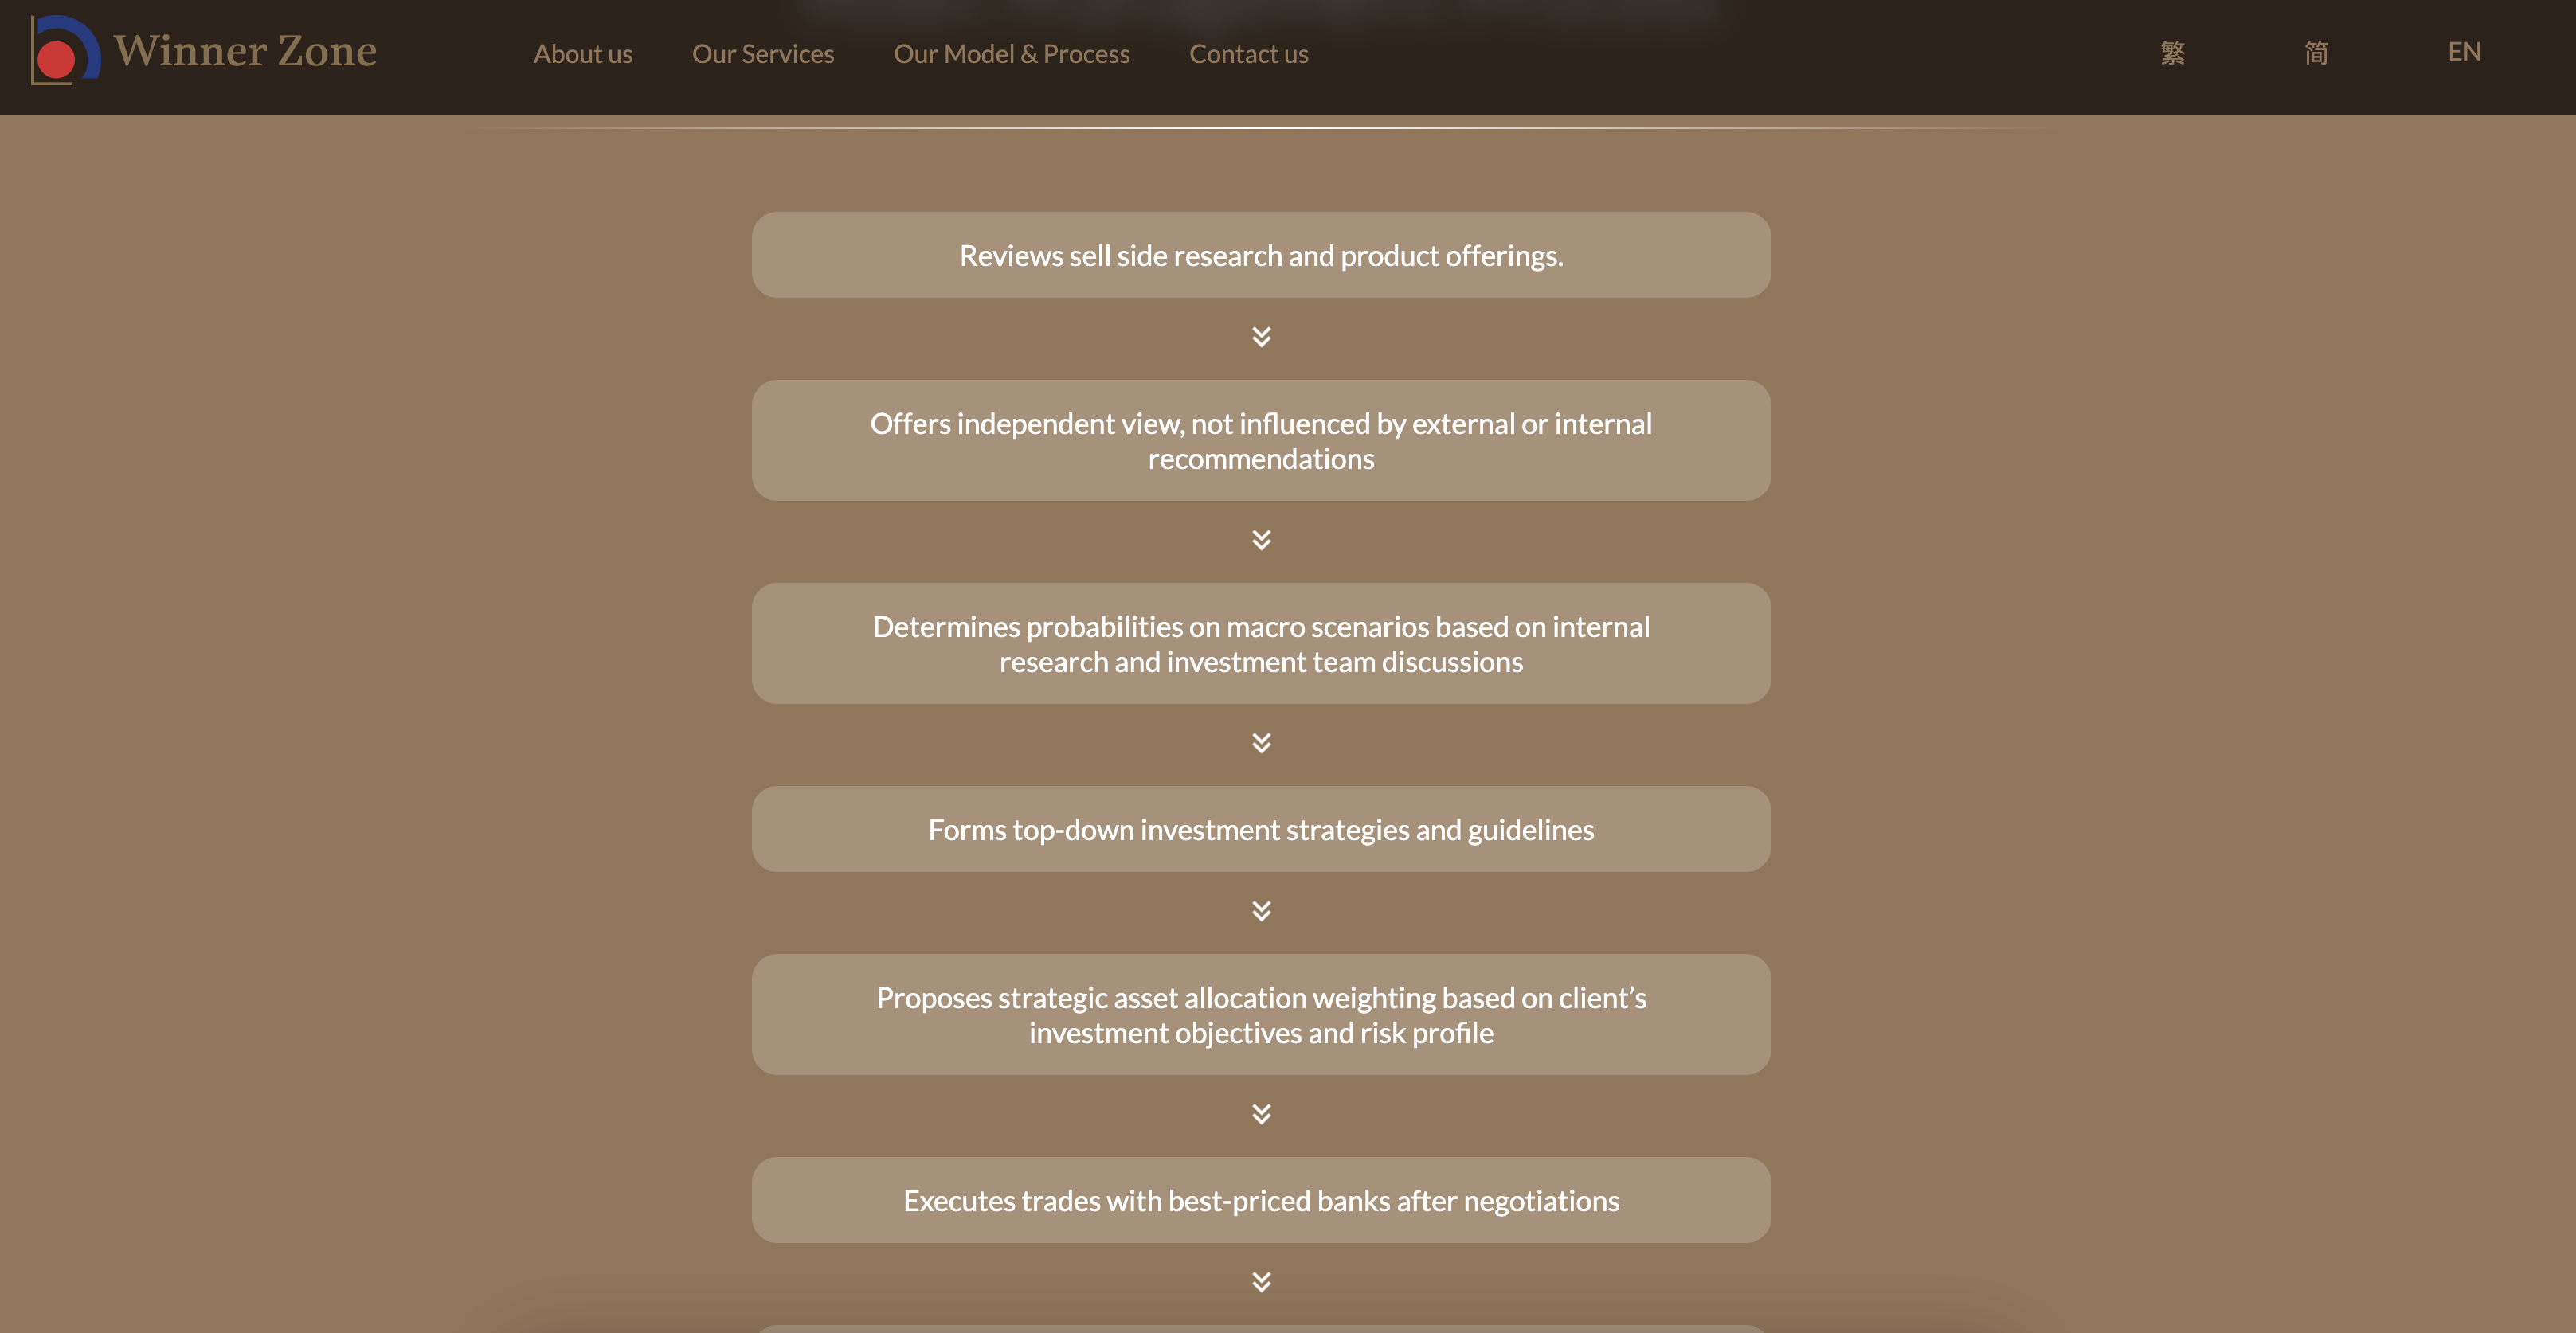Click the double chevron below Executes trades box

(x=1261, y=1282)
